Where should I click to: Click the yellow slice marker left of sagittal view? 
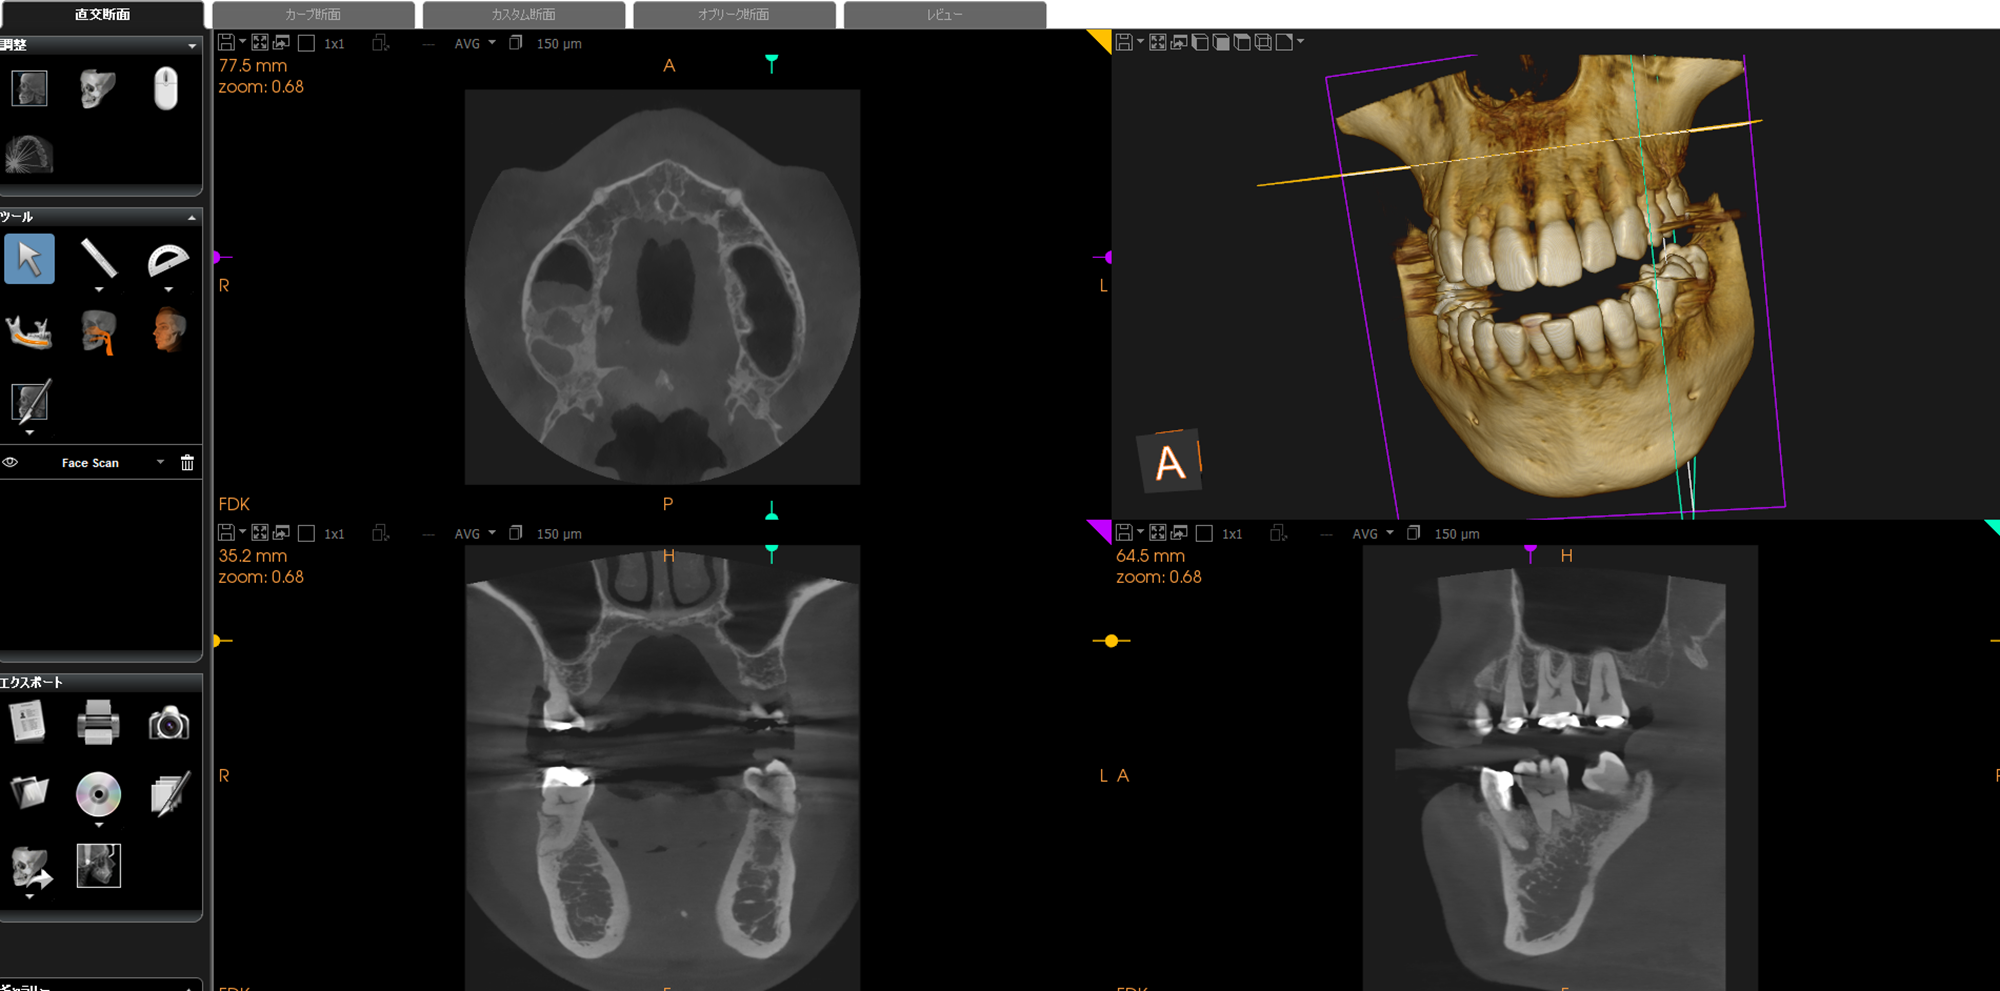[x=1111, y=641]
